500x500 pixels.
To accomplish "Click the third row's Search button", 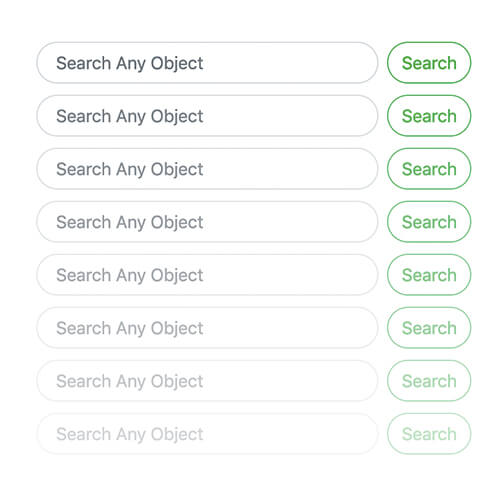I will pyautogui.click(x=429, y=169).
